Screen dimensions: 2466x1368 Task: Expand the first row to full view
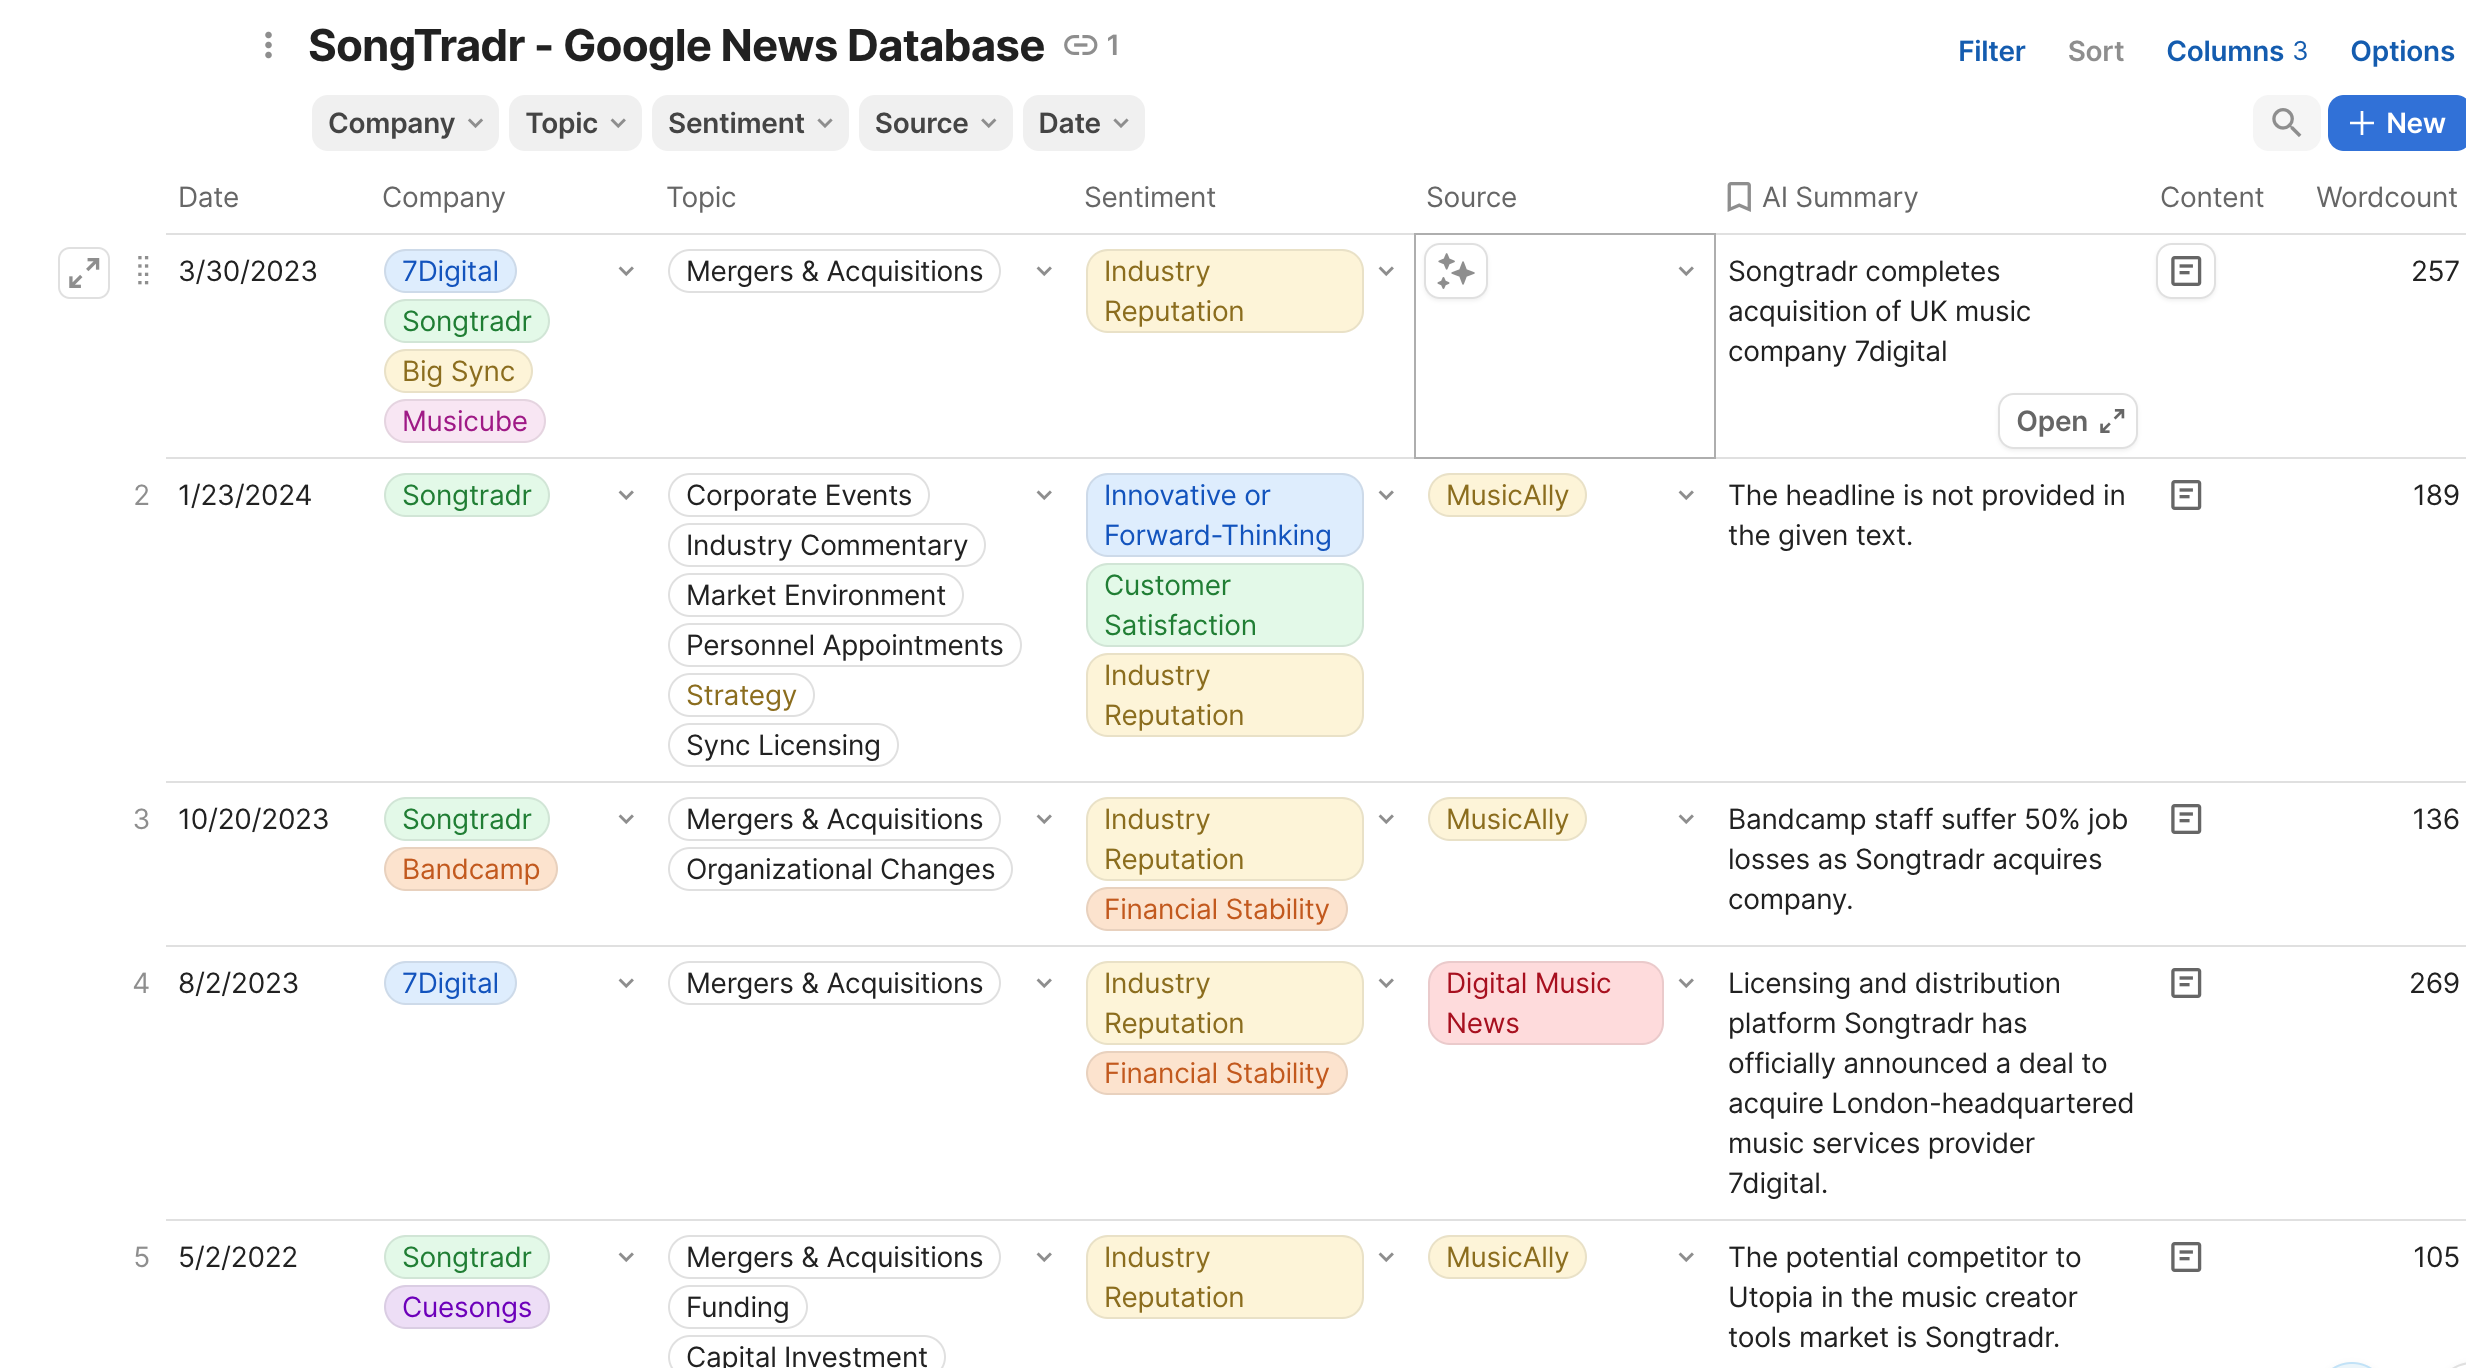(84, 272)
